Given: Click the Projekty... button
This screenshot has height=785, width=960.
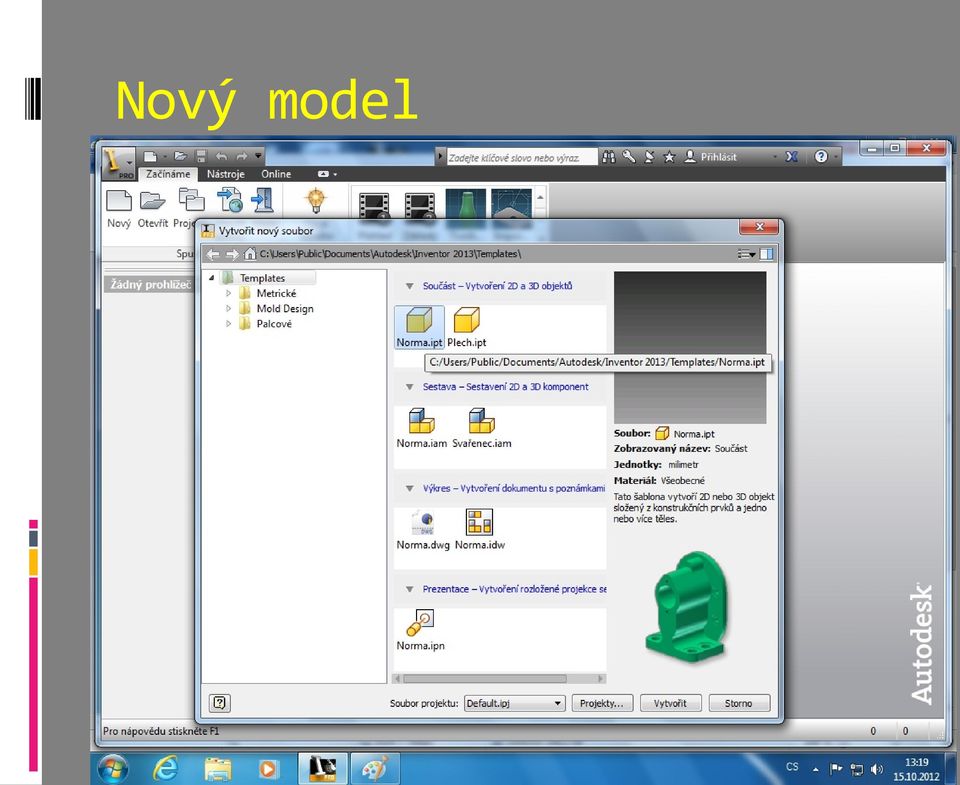Looking at the screenshot, I should pyautogui.click(x=602, y=703).
